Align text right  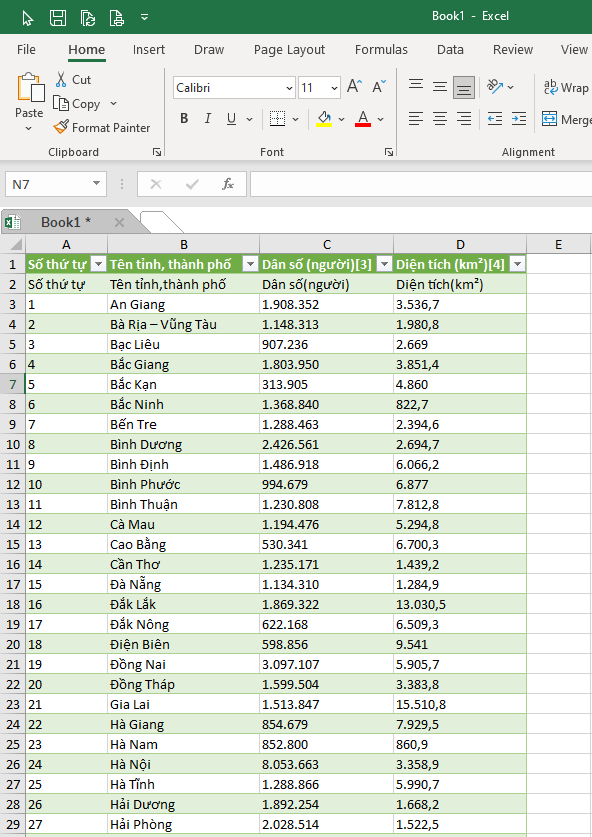tap(464, 119)
